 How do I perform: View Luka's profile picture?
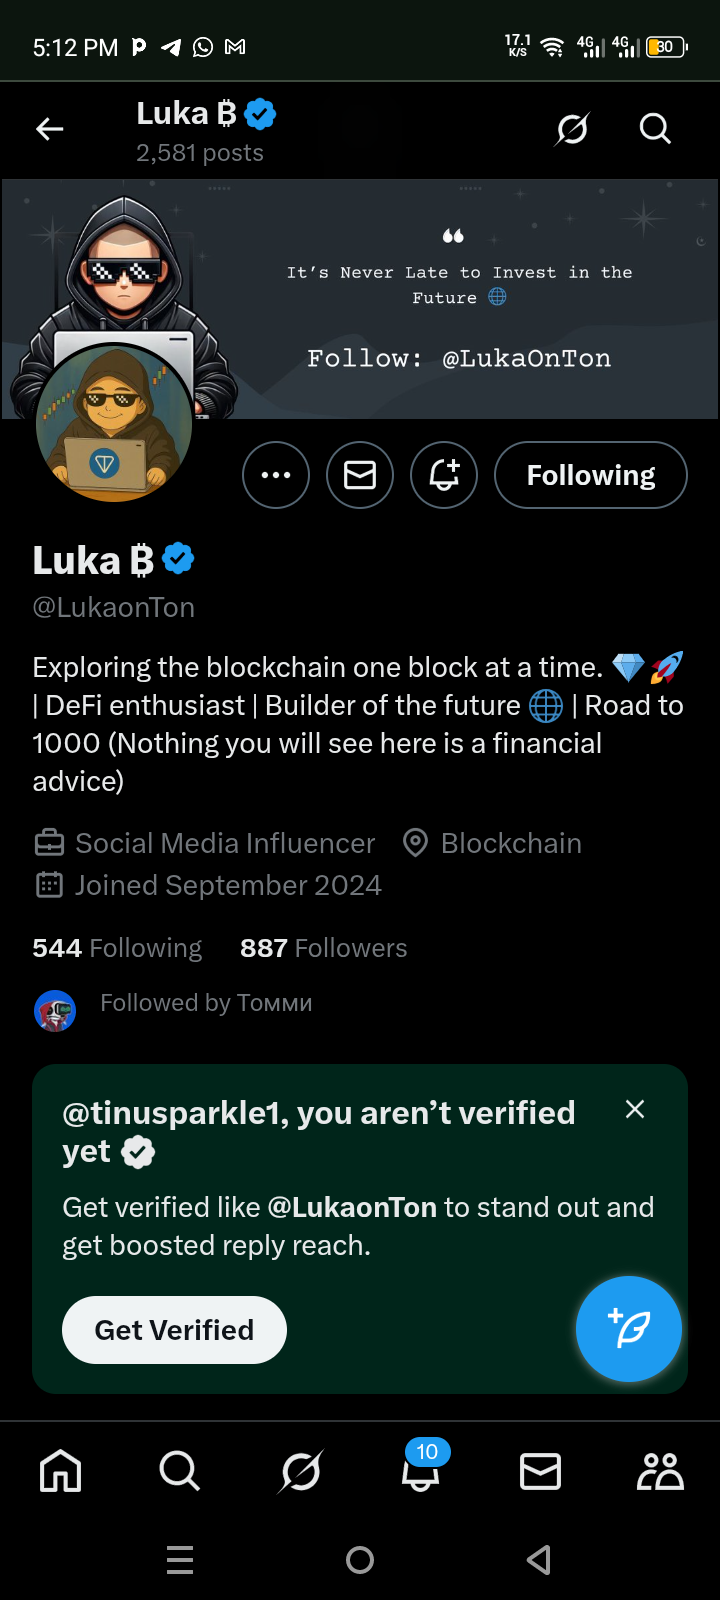coord(114,423)
